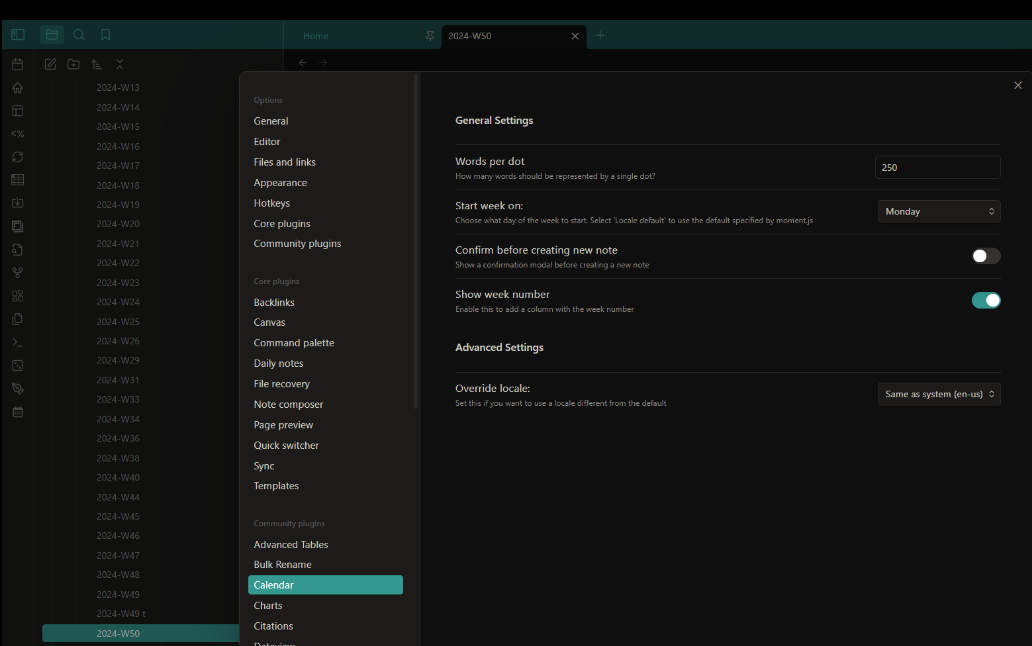Click the pin icon on Home tab
Image resolution: width=1032 pixels, height=646 pixels.
point(430,36)
